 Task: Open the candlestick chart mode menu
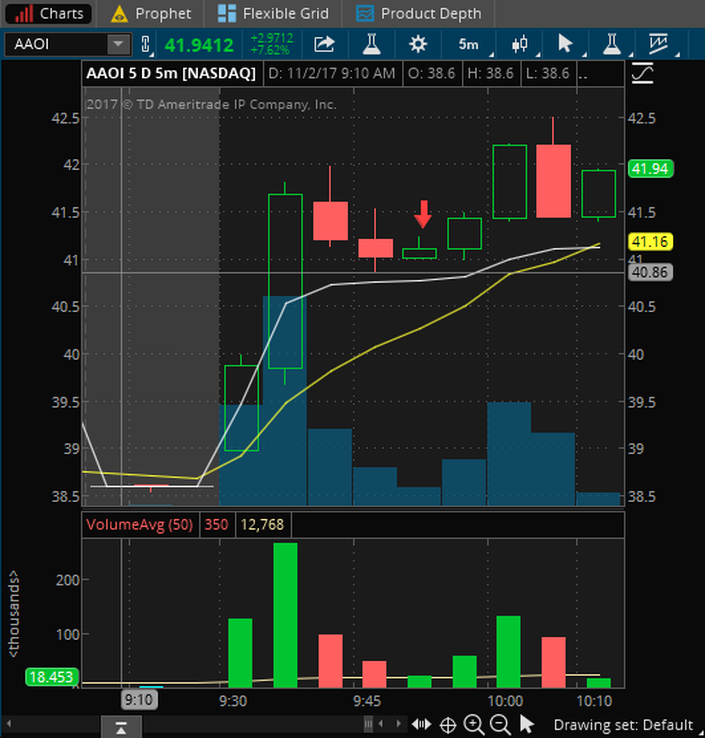(521, 44)
